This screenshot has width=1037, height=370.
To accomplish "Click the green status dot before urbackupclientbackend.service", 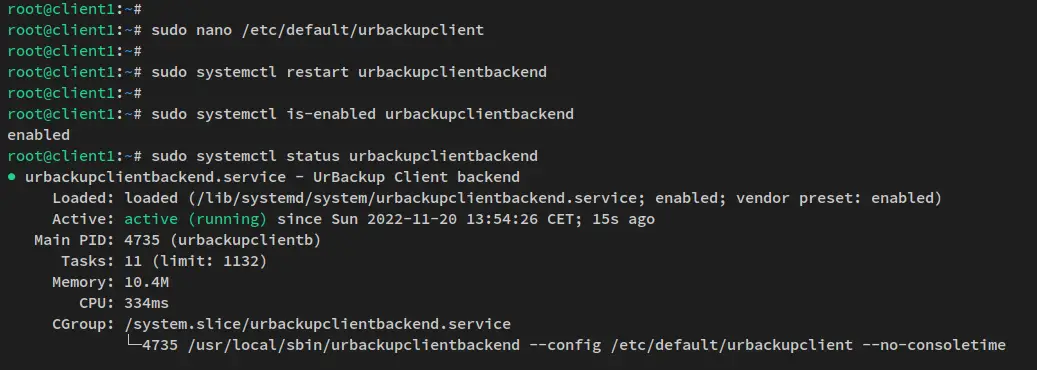I will point(11,177).
